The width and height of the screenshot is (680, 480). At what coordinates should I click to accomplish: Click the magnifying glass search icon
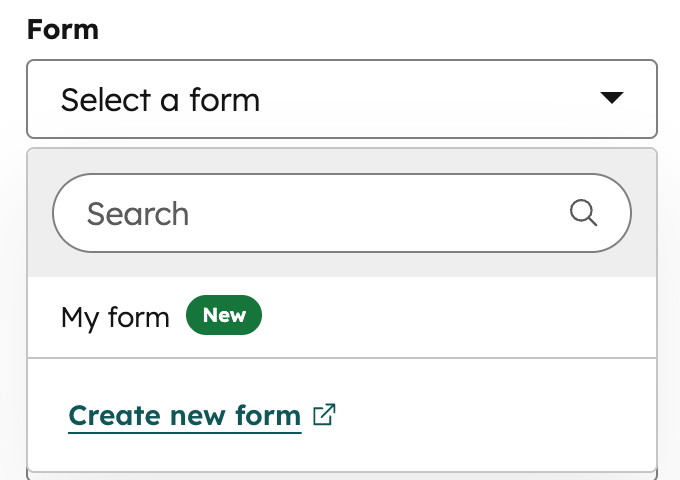click(583, 213)
